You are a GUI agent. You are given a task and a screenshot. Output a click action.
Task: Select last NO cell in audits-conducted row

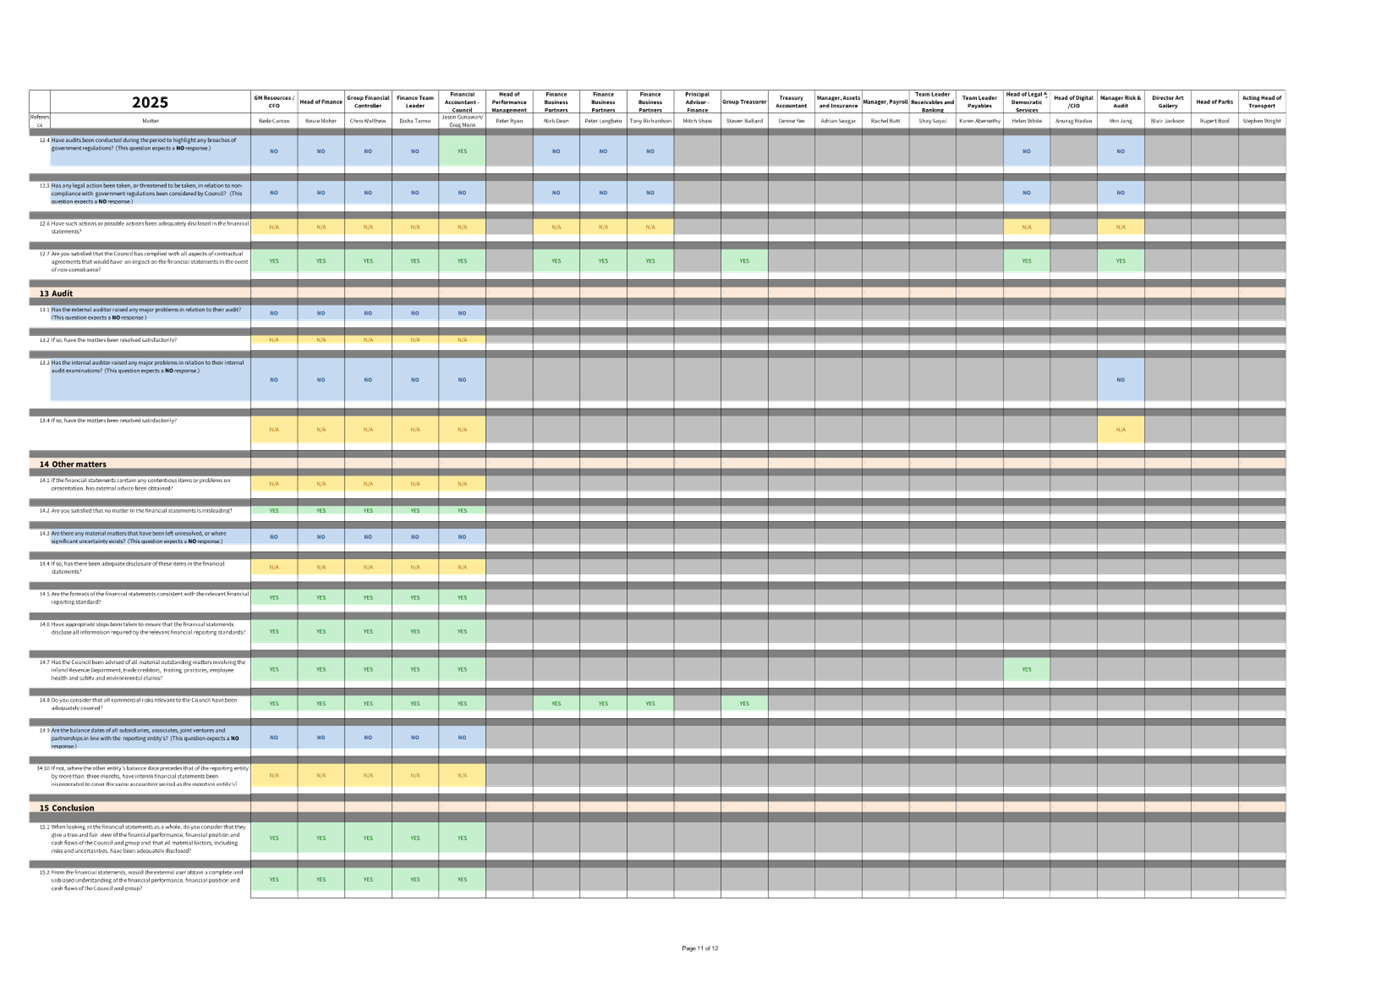[1120, 152]
